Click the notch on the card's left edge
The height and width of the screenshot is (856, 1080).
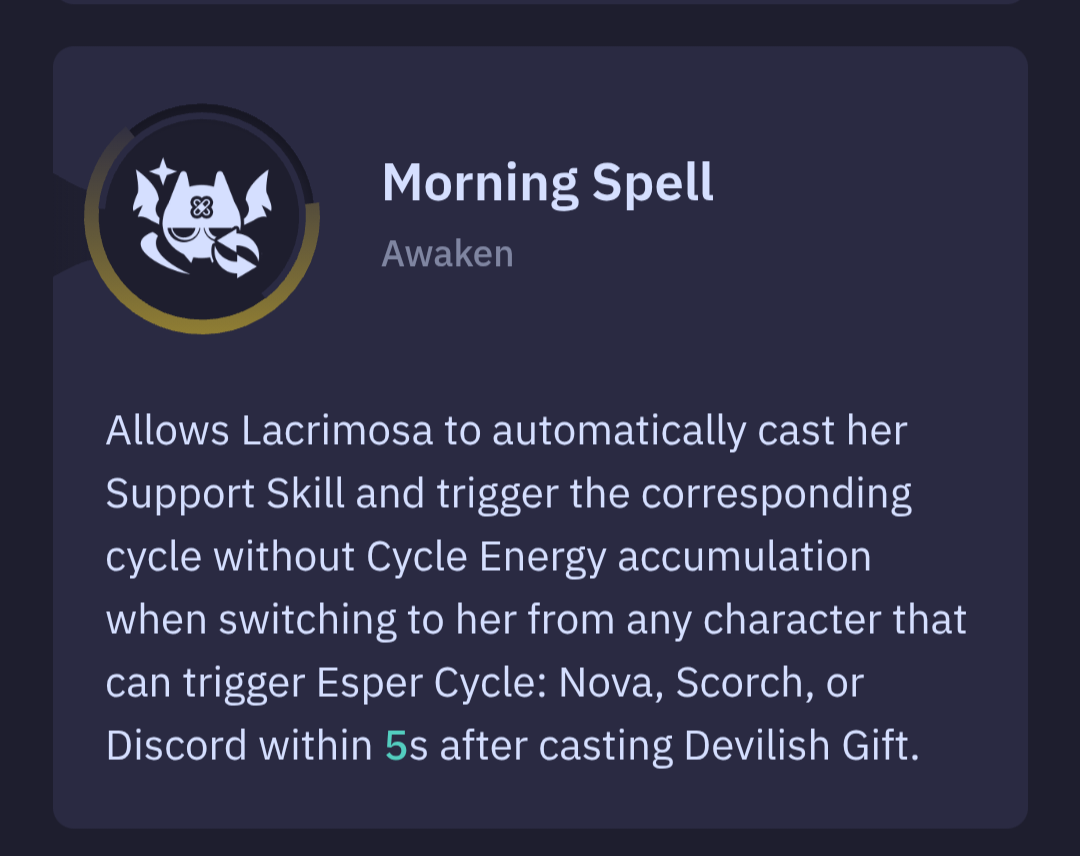pos(68,224)
